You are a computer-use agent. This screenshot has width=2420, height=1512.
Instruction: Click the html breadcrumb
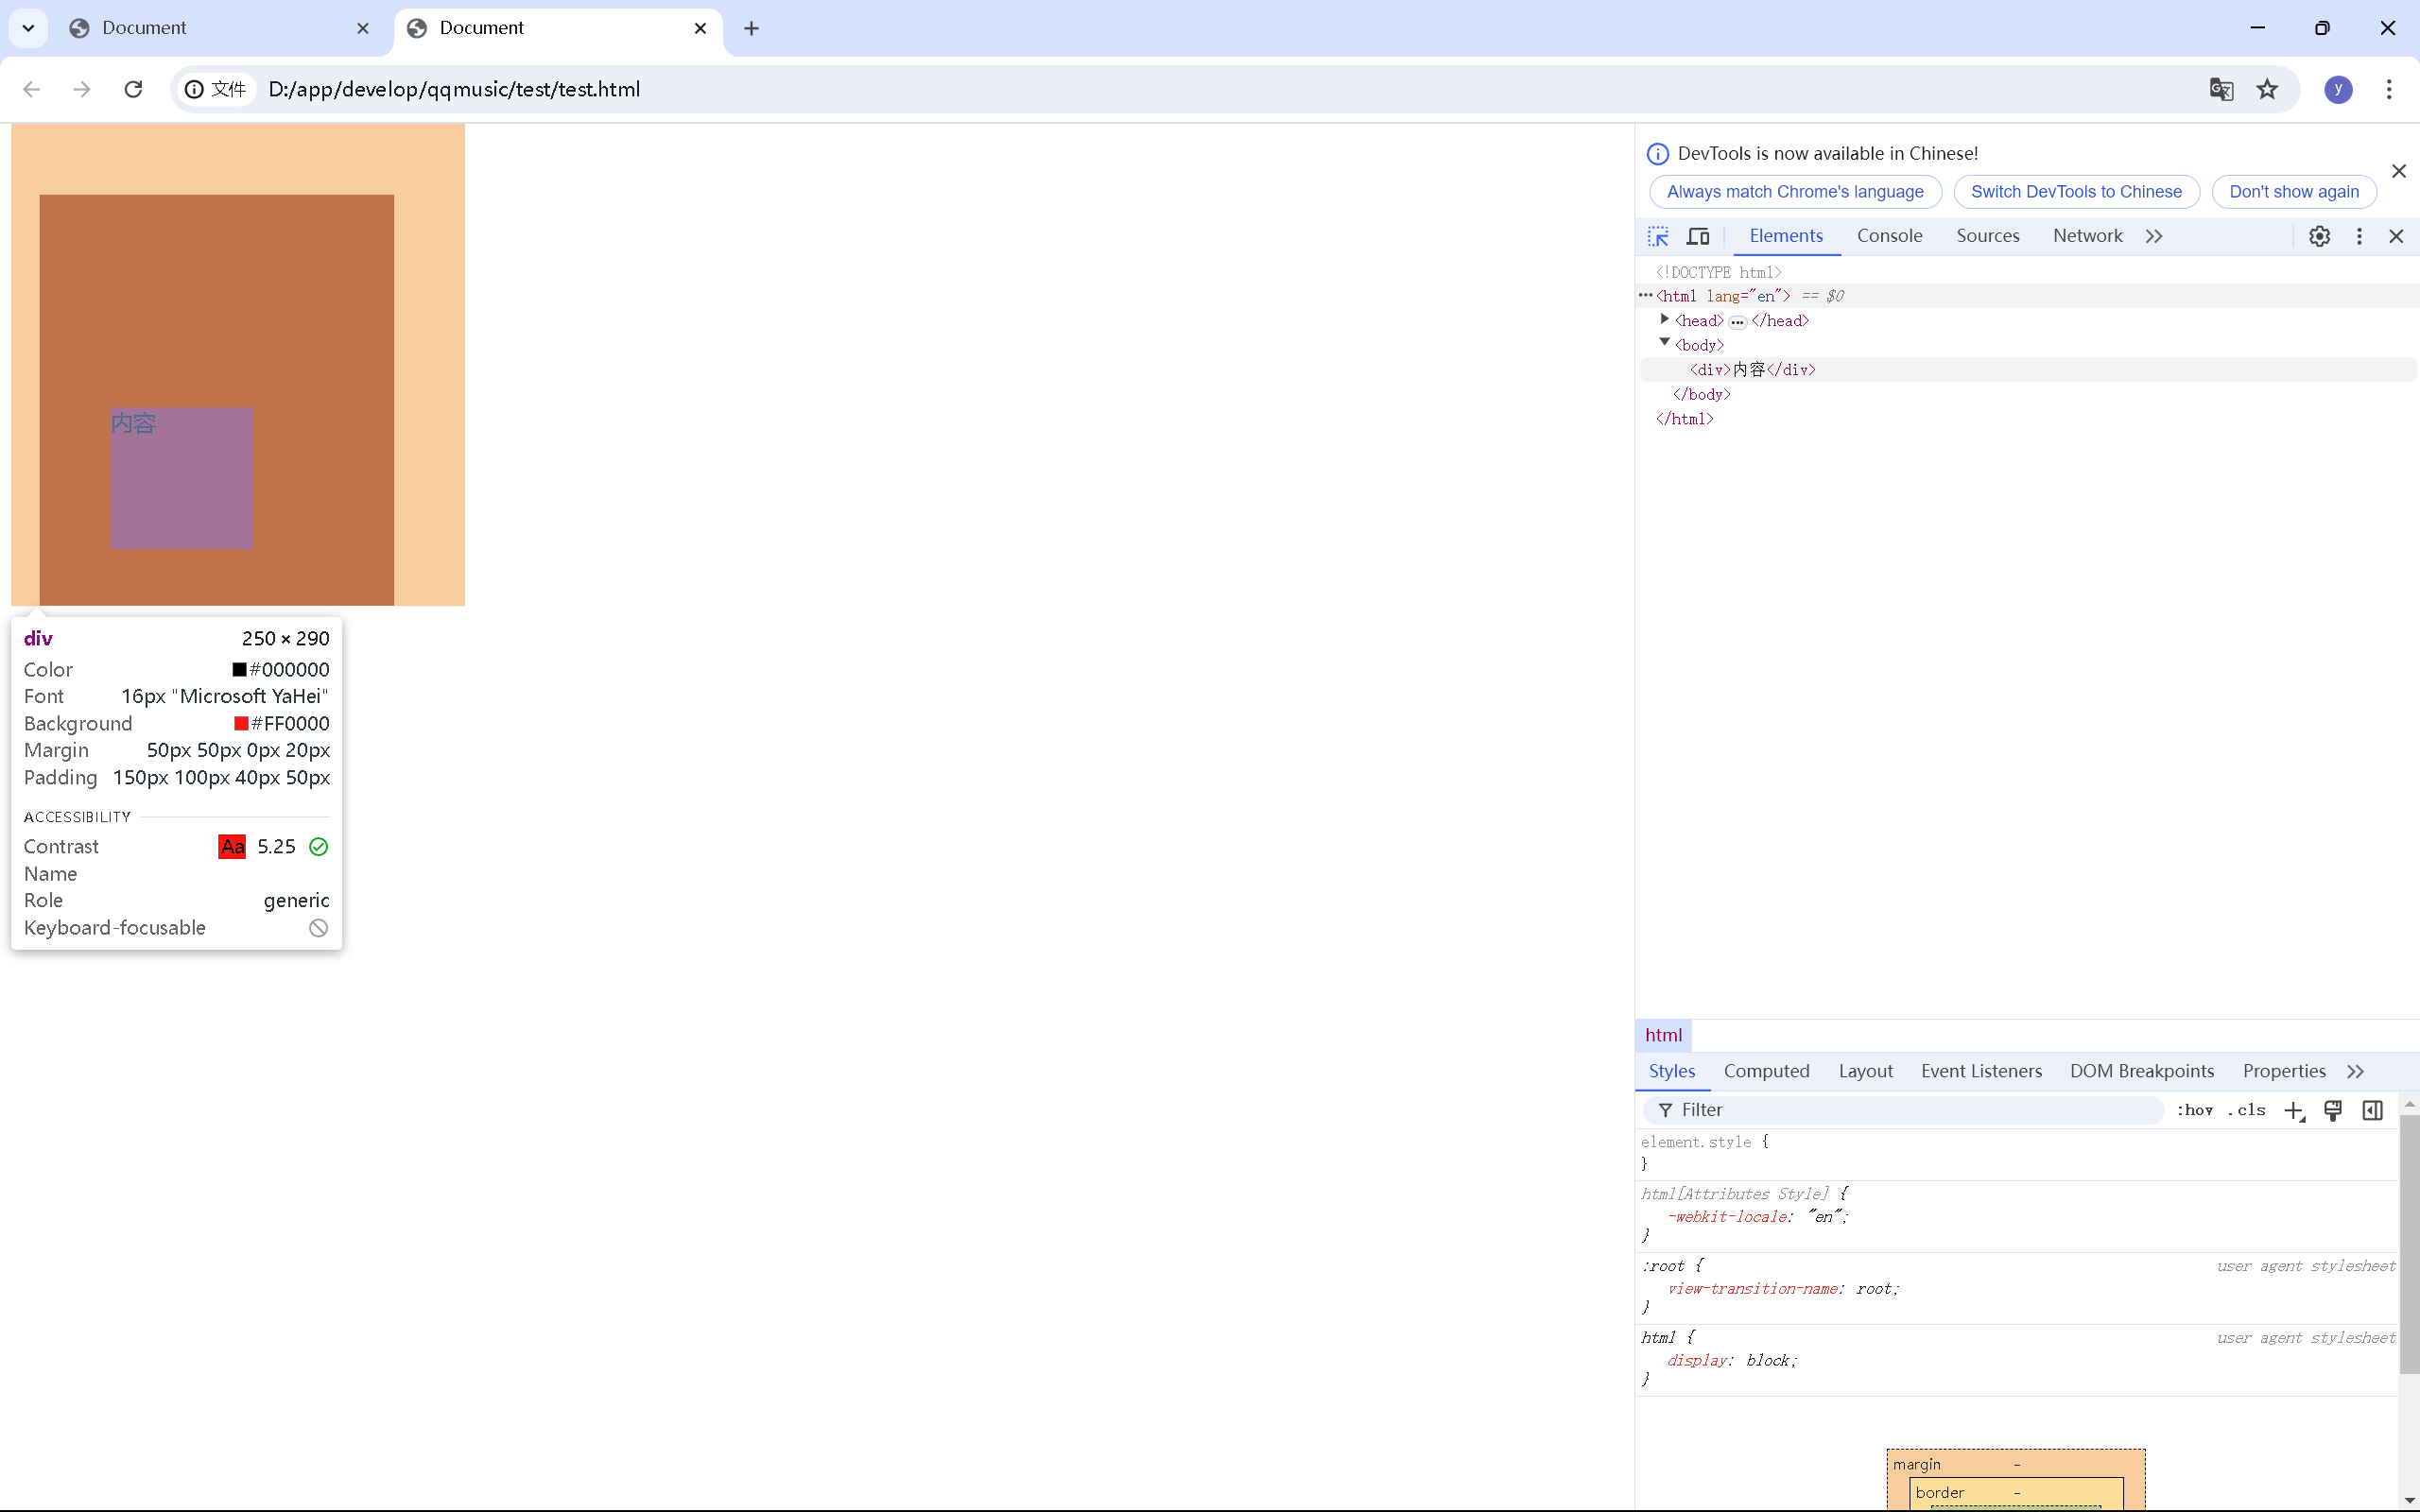[x=1663, y=1035]
